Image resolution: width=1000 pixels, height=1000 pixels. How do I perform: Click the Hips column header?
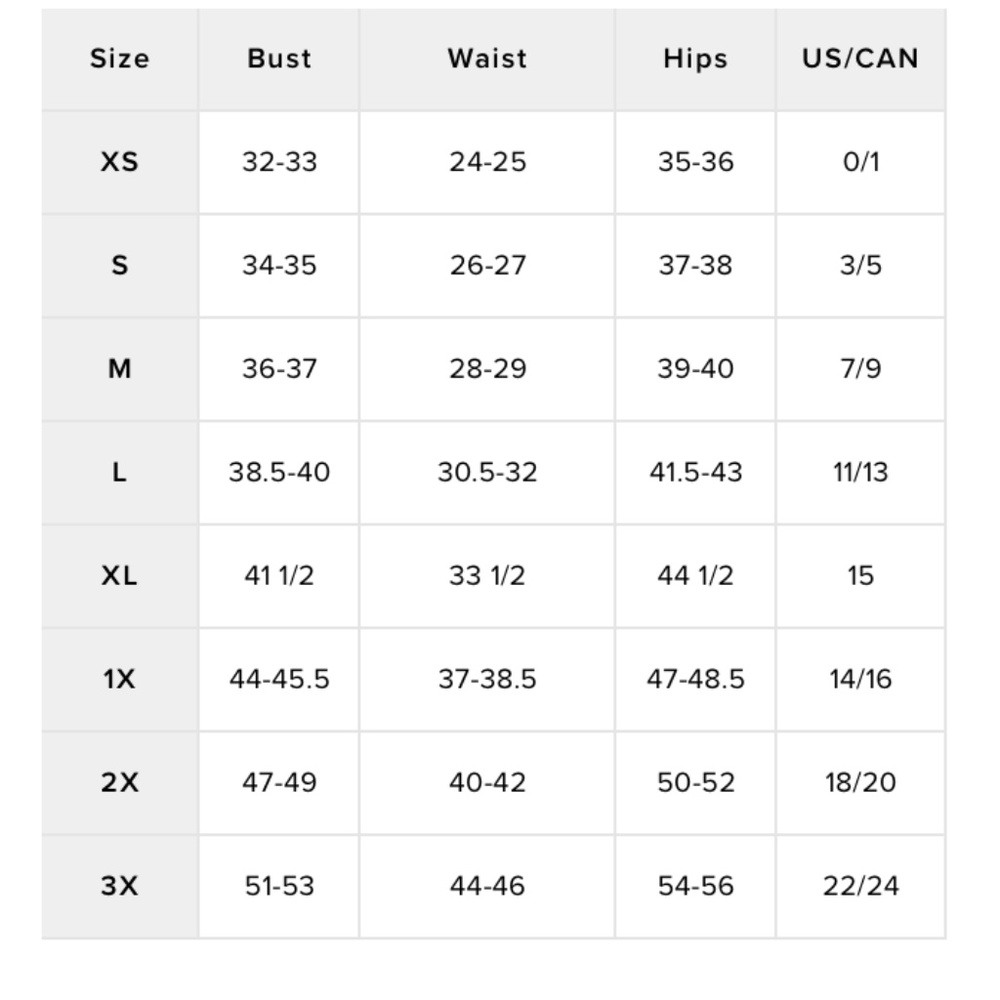[695, 59]
